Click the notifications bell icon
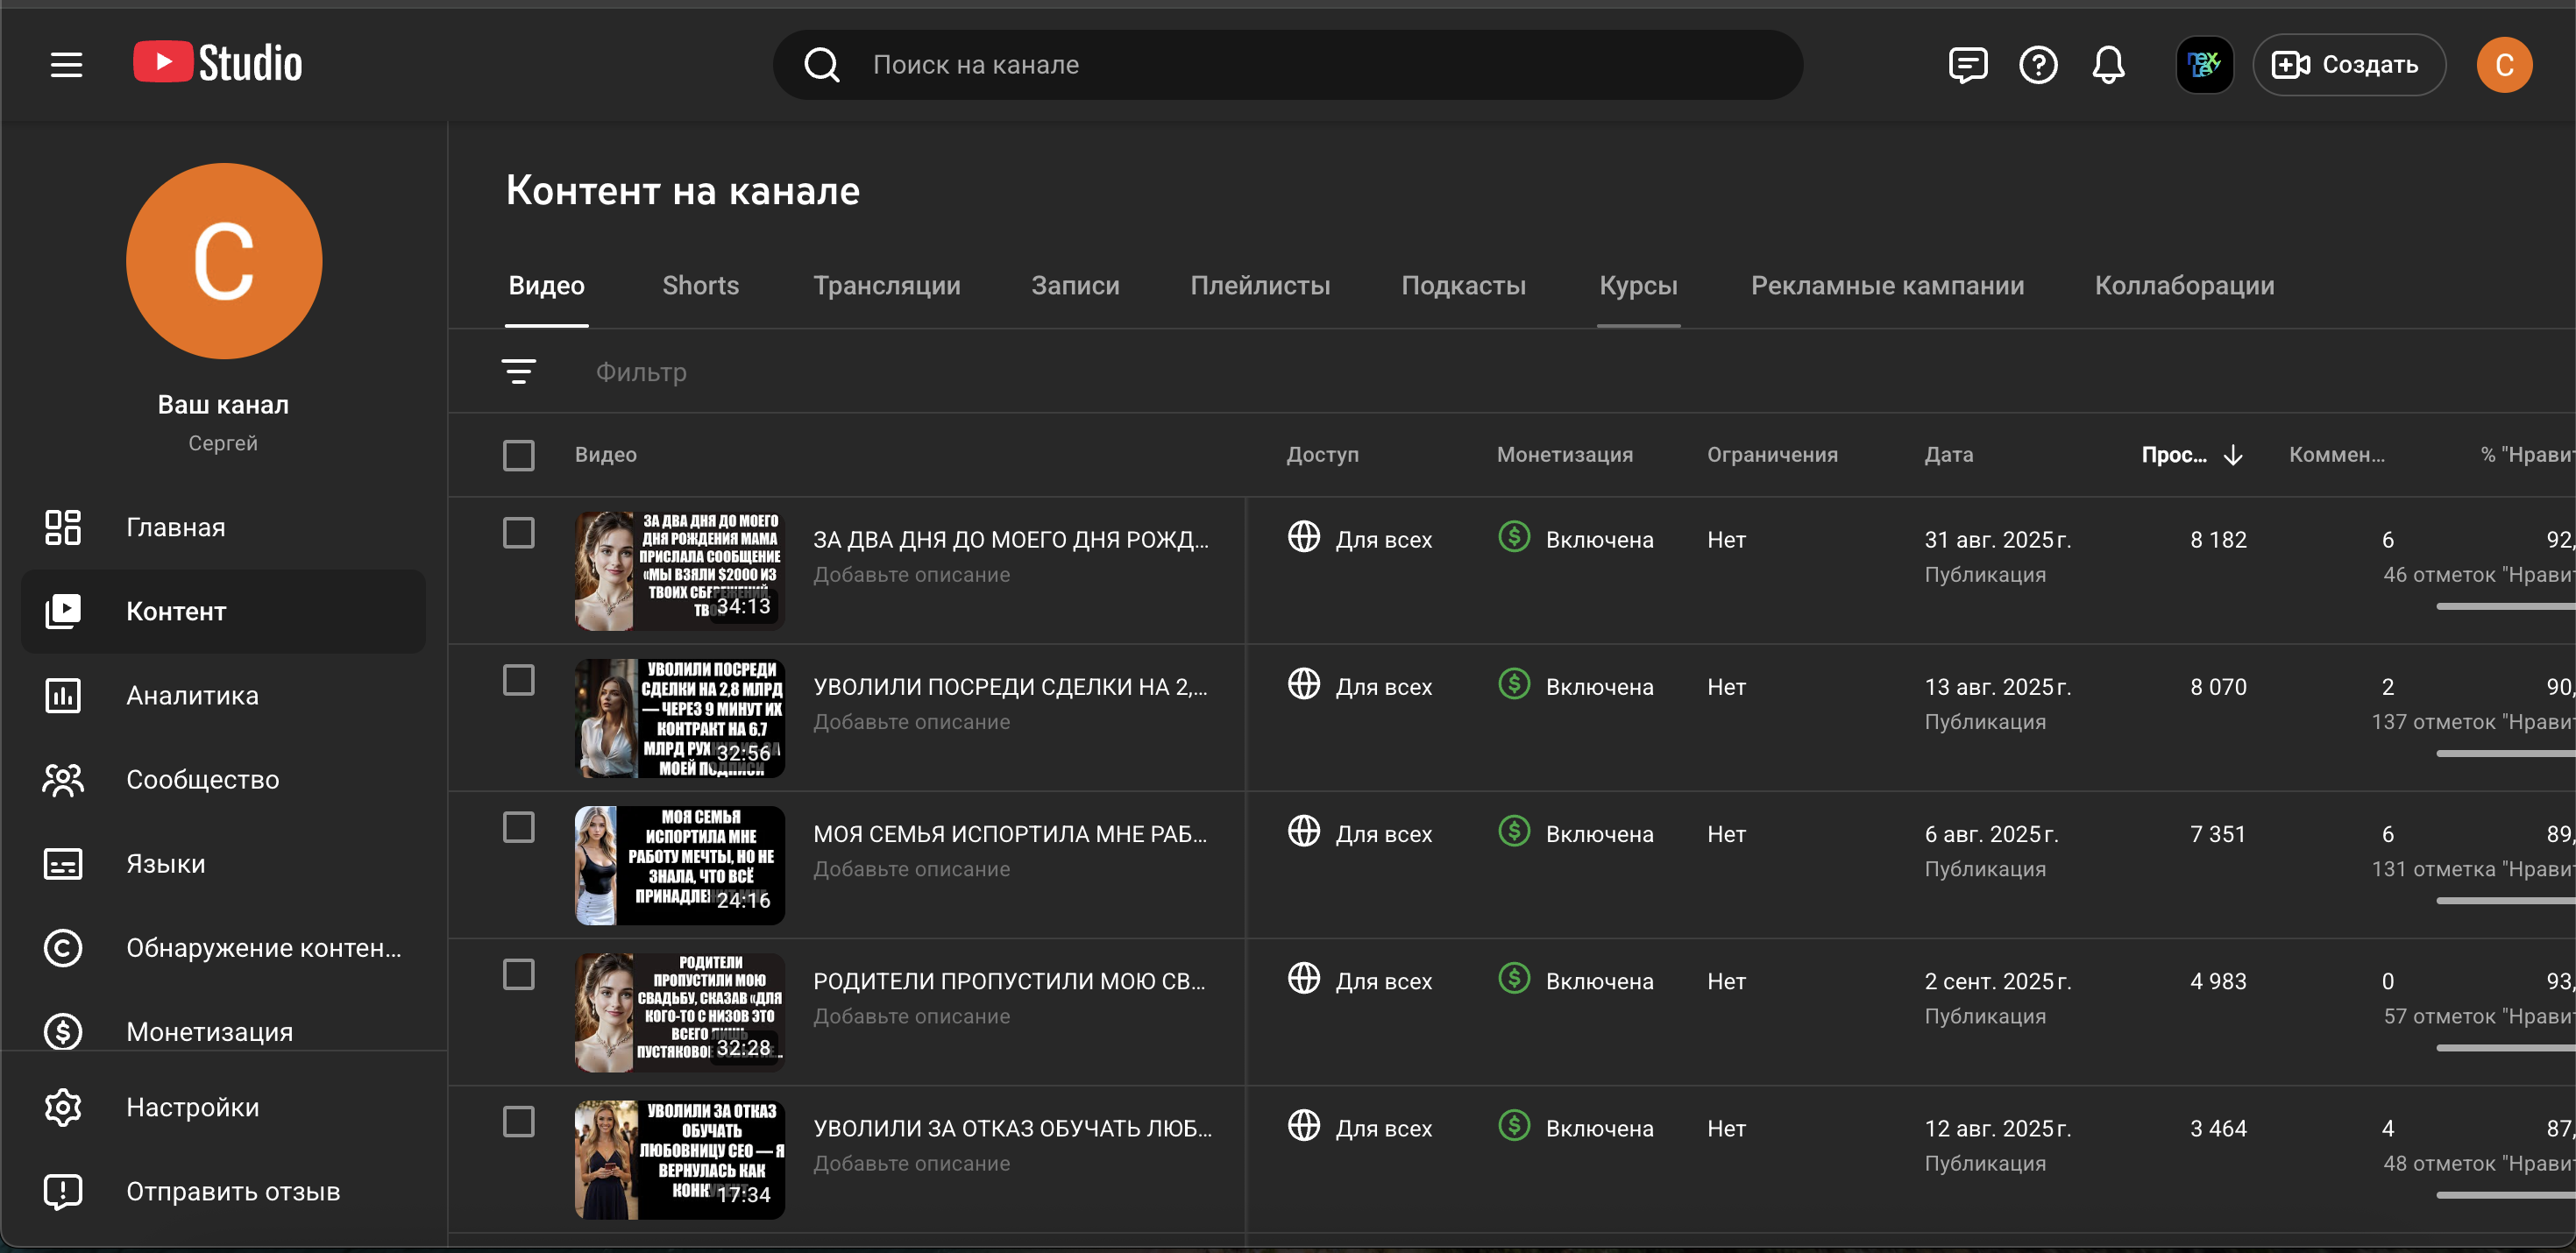Viewport: 2576px width, 1253px height. (x=2108, y=65)
